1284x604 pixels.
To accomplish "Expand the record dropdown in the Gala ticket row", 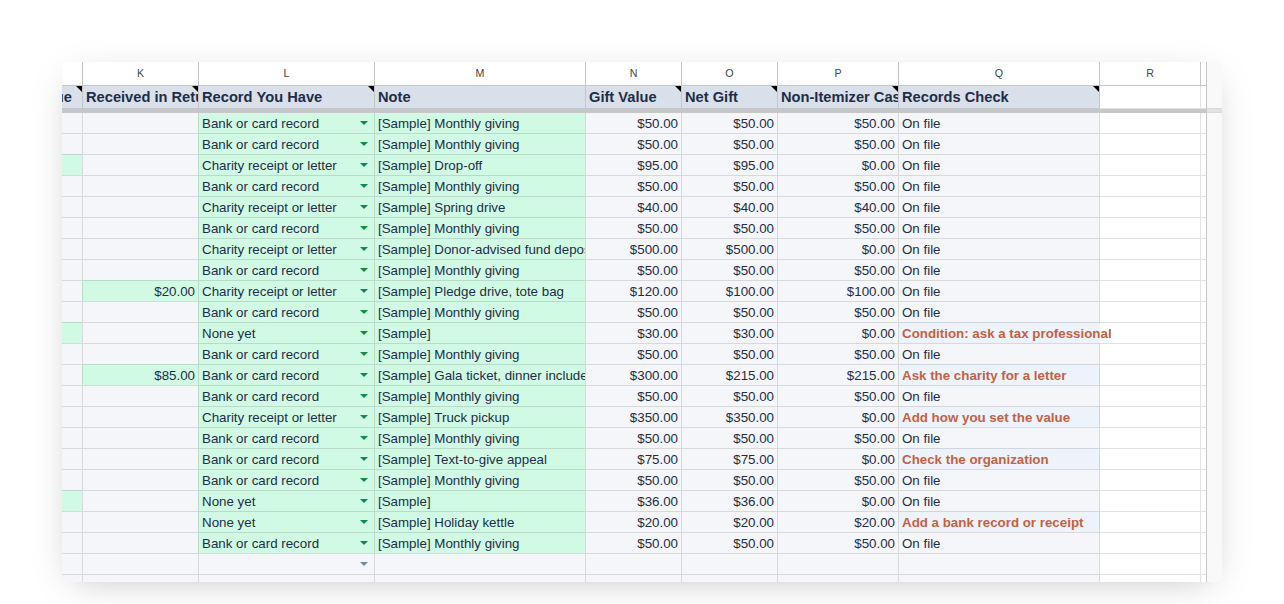I will pyautogui.click(x=364, y=376).
